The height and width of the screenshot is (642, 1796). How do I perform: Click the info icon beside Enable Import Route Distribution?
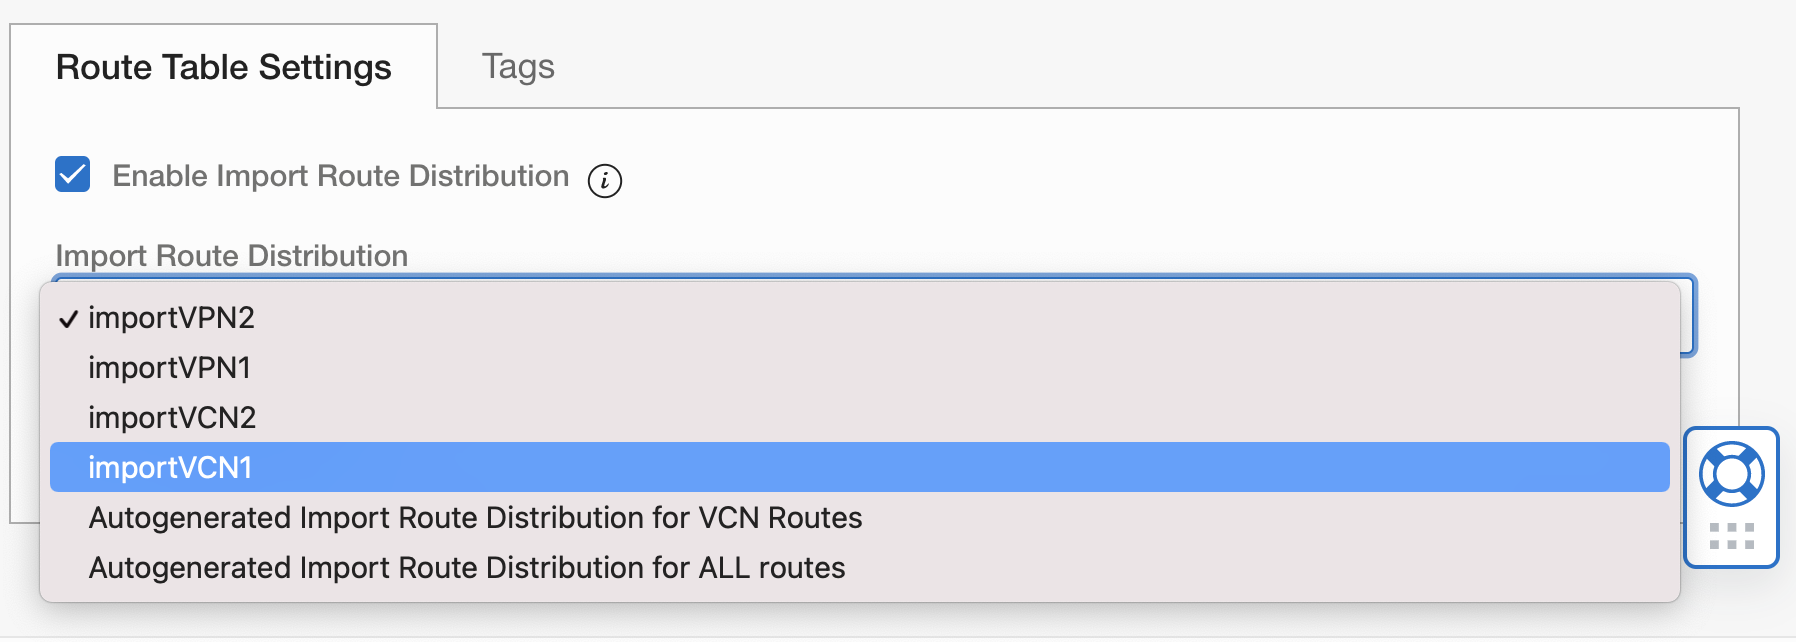(x=604, y=181)
